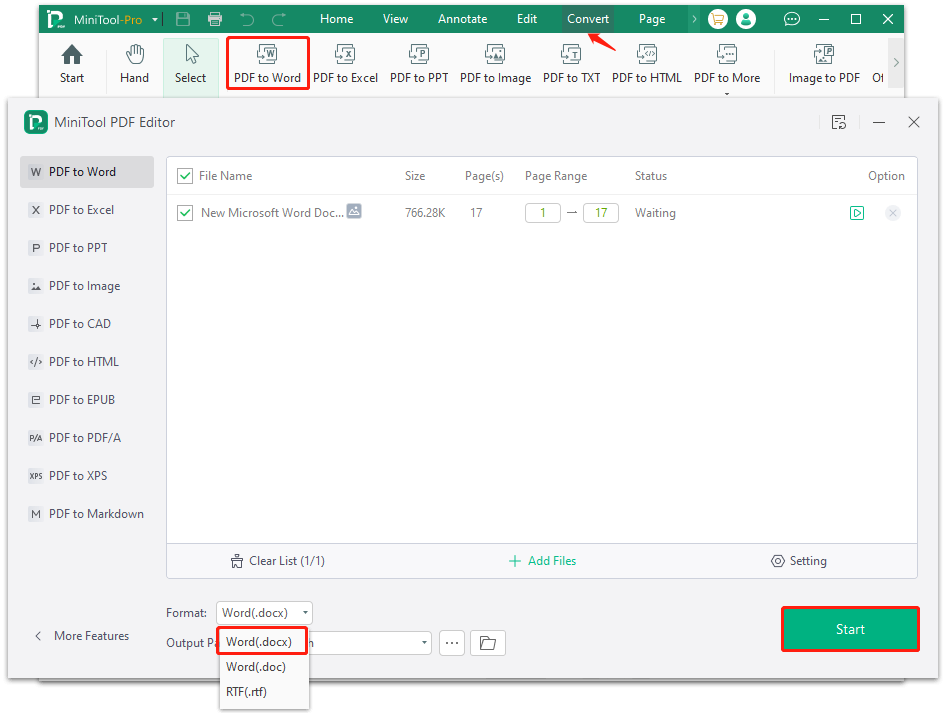Select the Hand tool

(x=134, y=64)
